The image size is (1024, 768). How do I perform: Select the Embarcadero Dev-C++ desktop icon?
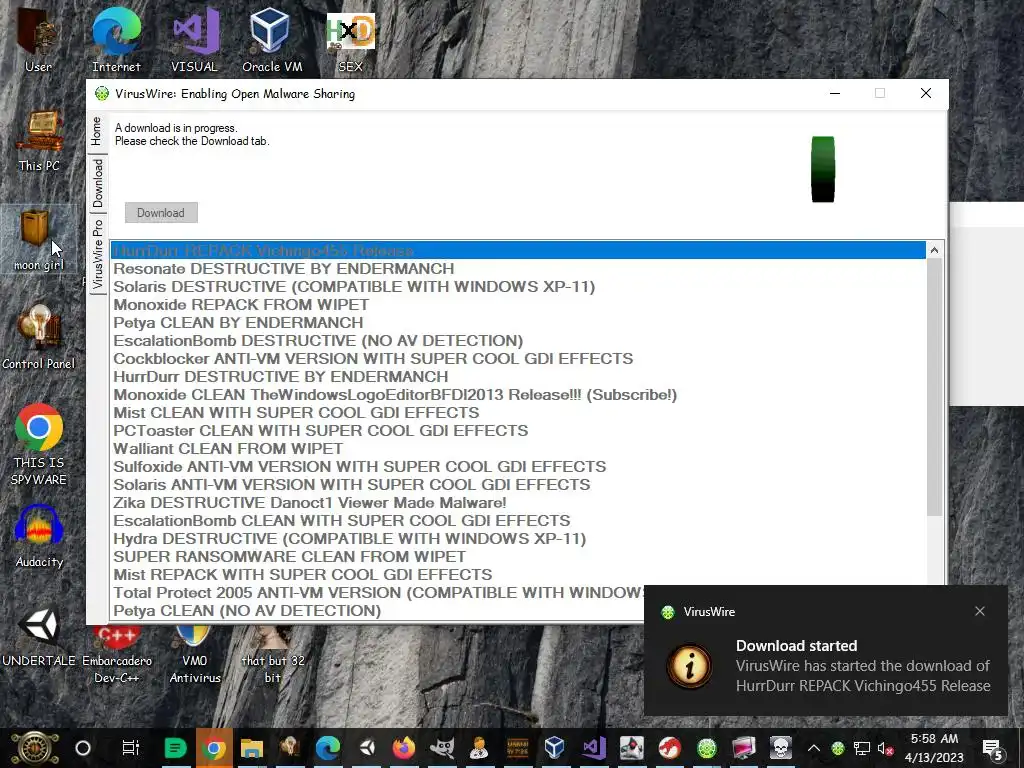point(117,654)
